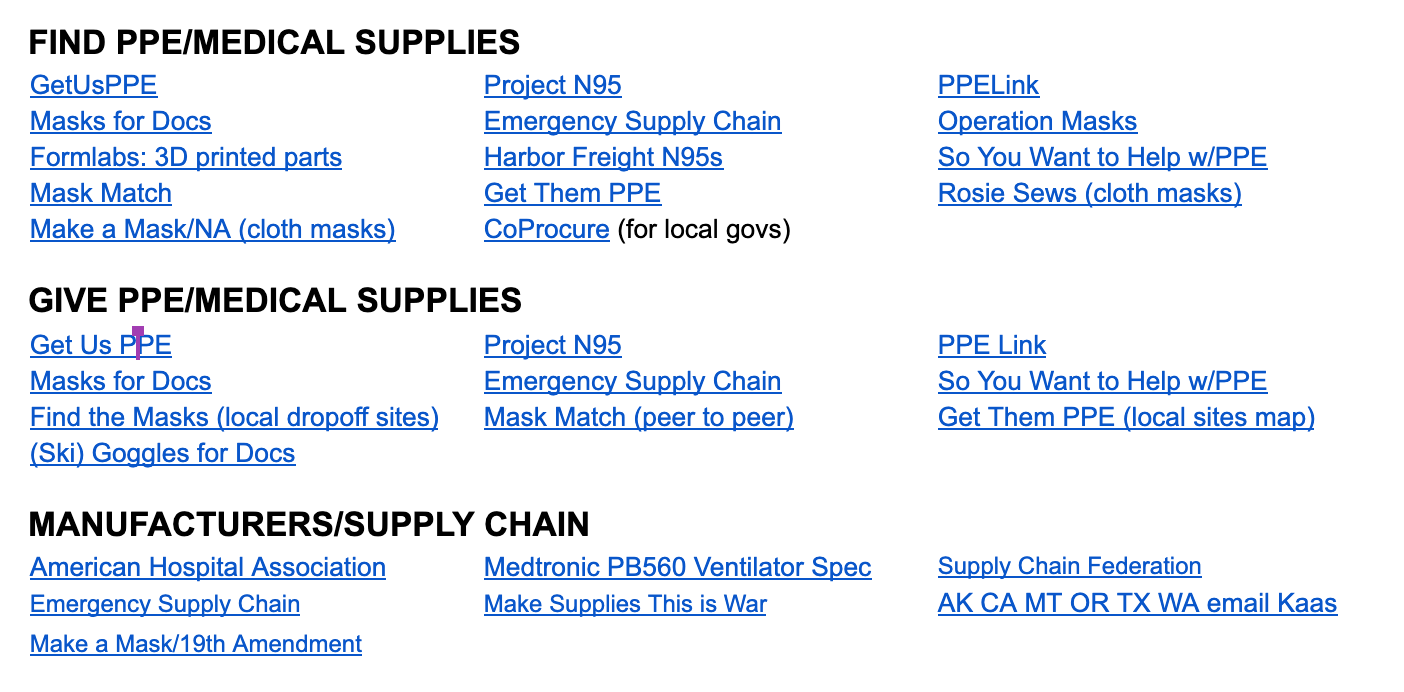
Task: Open Mask Match peer to peer link
Action: coord(638,417)
